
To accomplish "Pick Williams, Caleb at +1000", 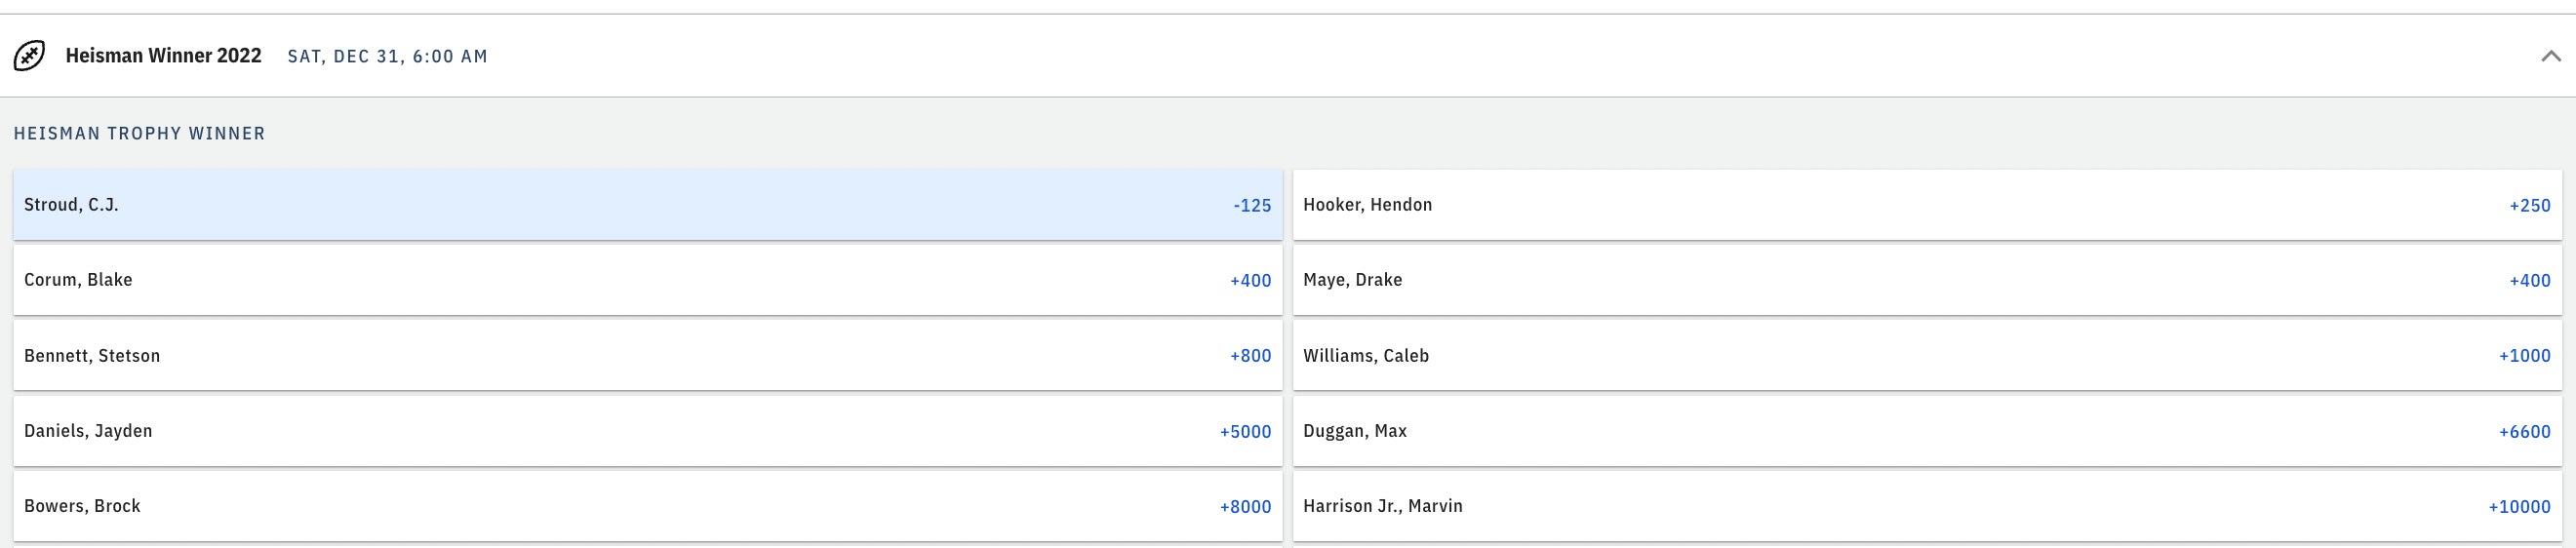I will (1926, 355).
